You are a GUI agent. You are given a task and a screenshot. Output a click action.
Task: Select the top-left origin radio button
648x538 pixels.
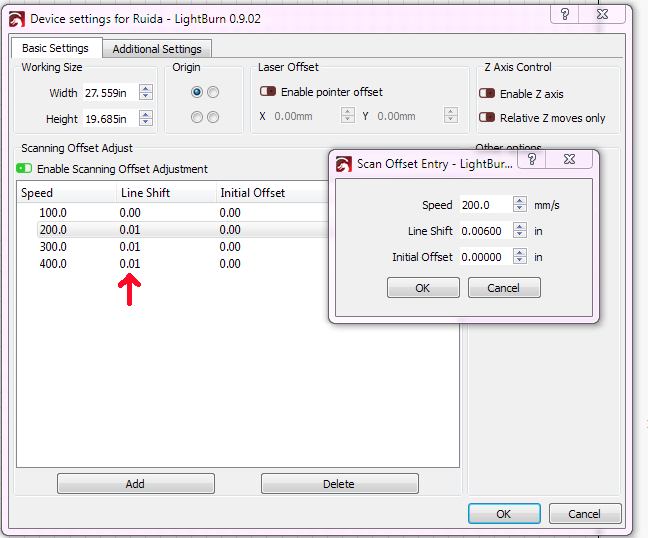197,92
